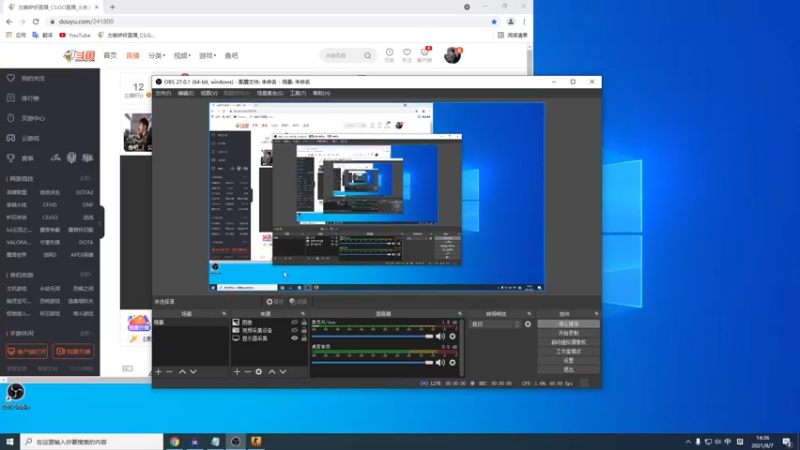Image resolution: width=800 pixels, height=450 pixels.
Task: Toggle lock on the 图像 source
Action: 304,322
